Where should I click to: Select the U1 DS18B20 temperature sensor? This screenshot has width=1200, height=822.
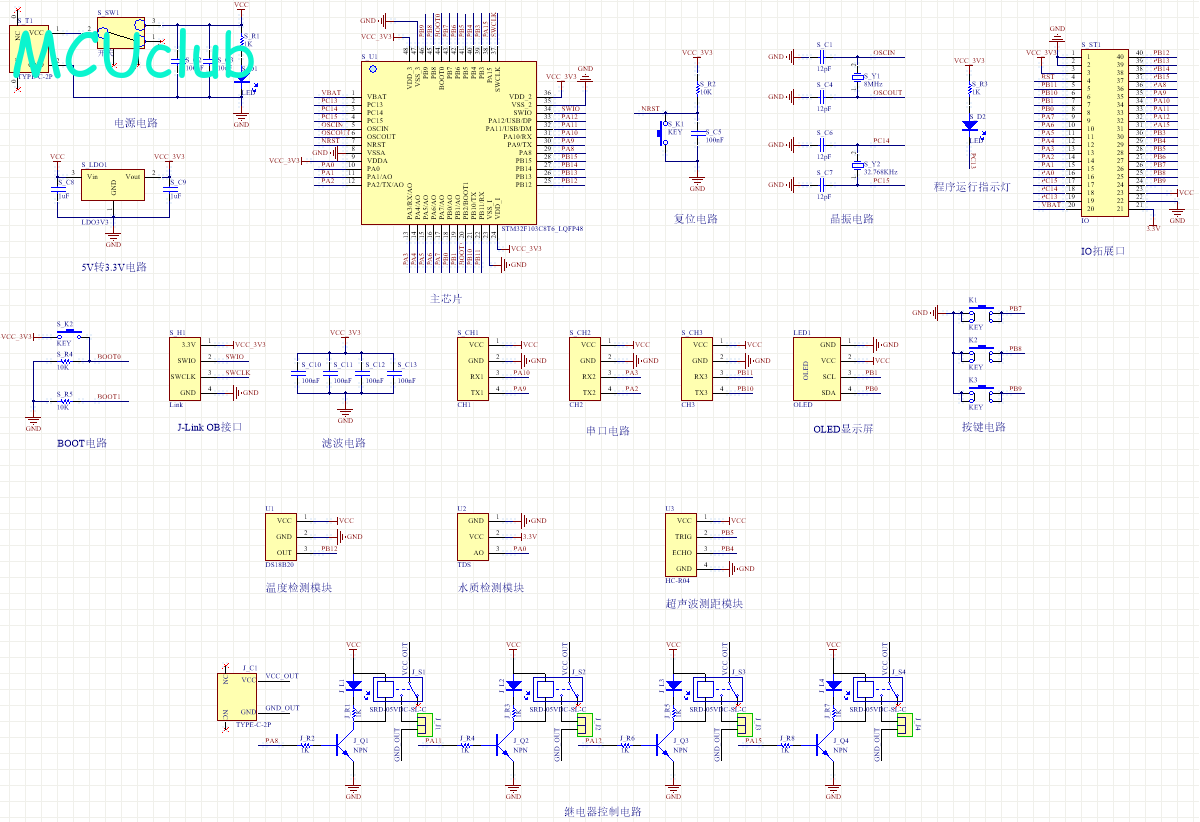coord(282,537)
